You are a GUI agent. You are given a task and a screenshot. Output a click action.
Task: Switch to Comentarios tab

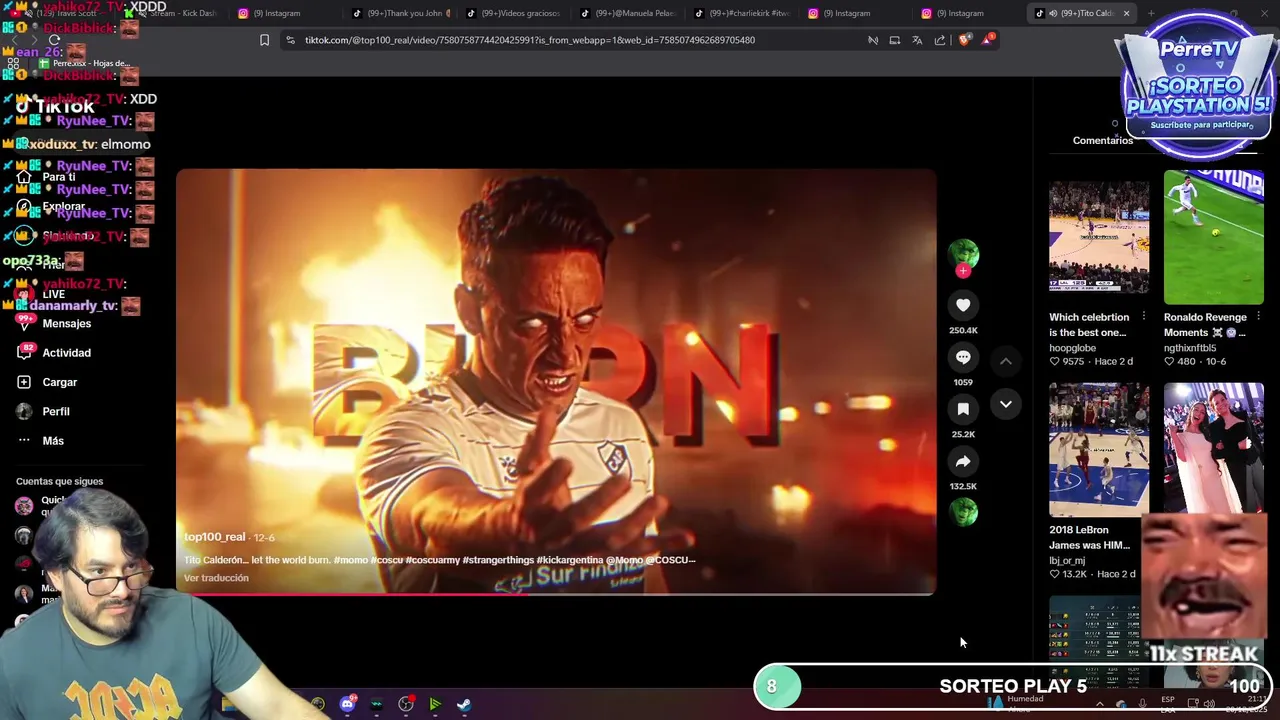pos(1103,140)
